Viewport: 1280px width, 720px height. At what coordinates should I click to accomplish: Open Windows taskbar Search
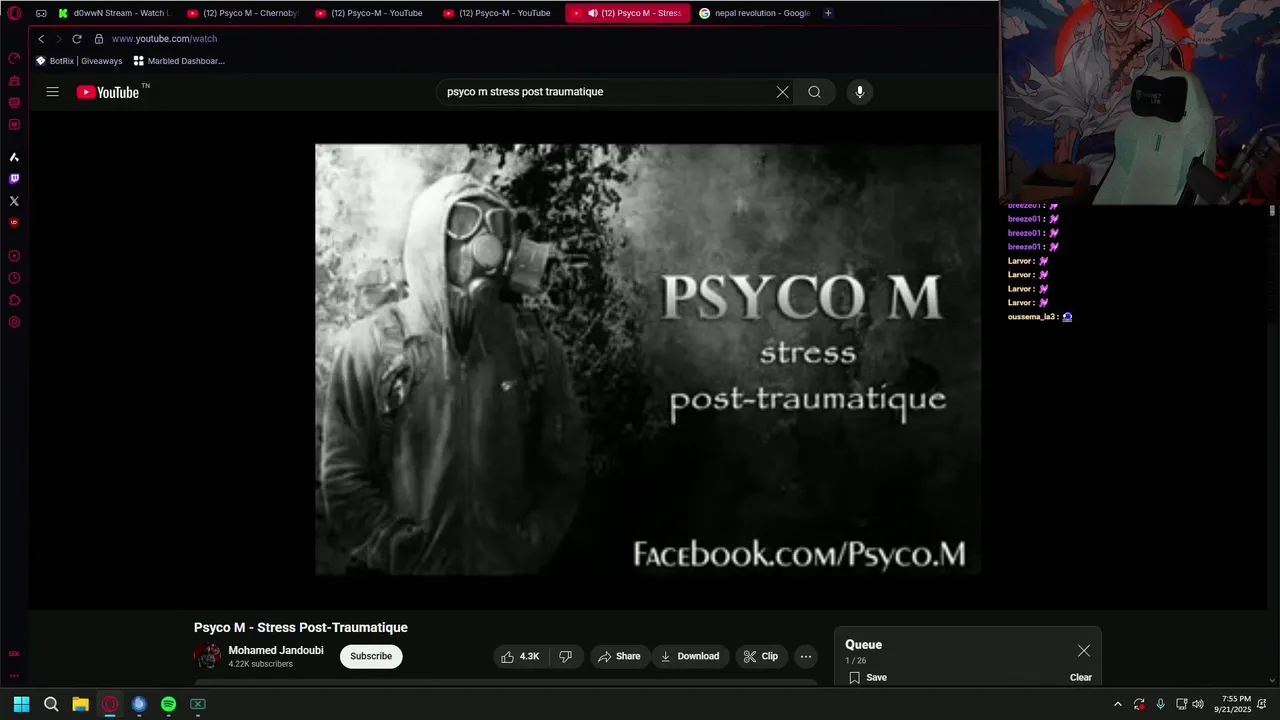(51, 704)
